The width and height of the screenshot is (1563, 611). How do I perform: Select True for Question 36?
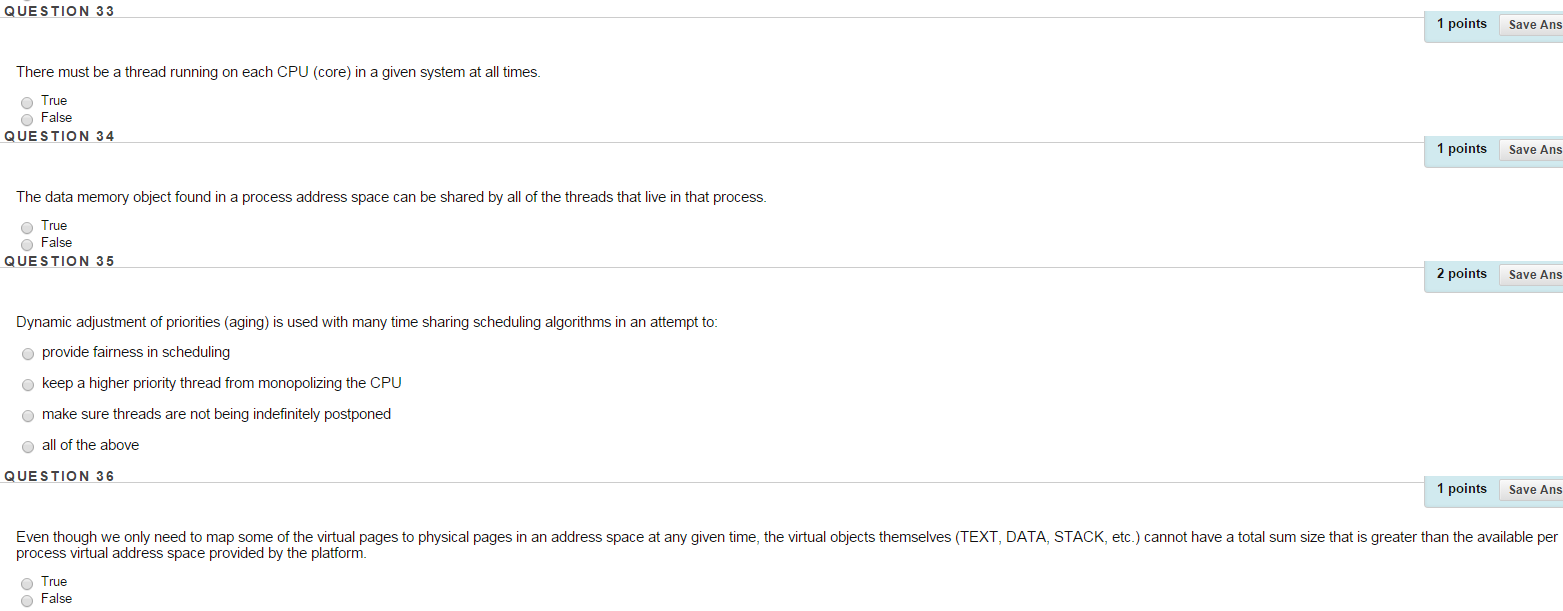[x=26, y=582]
